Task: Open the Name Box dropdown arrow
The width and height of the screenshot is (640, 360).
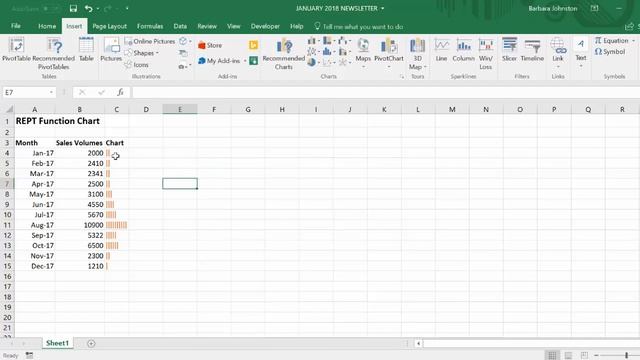Action: [51, 93]
